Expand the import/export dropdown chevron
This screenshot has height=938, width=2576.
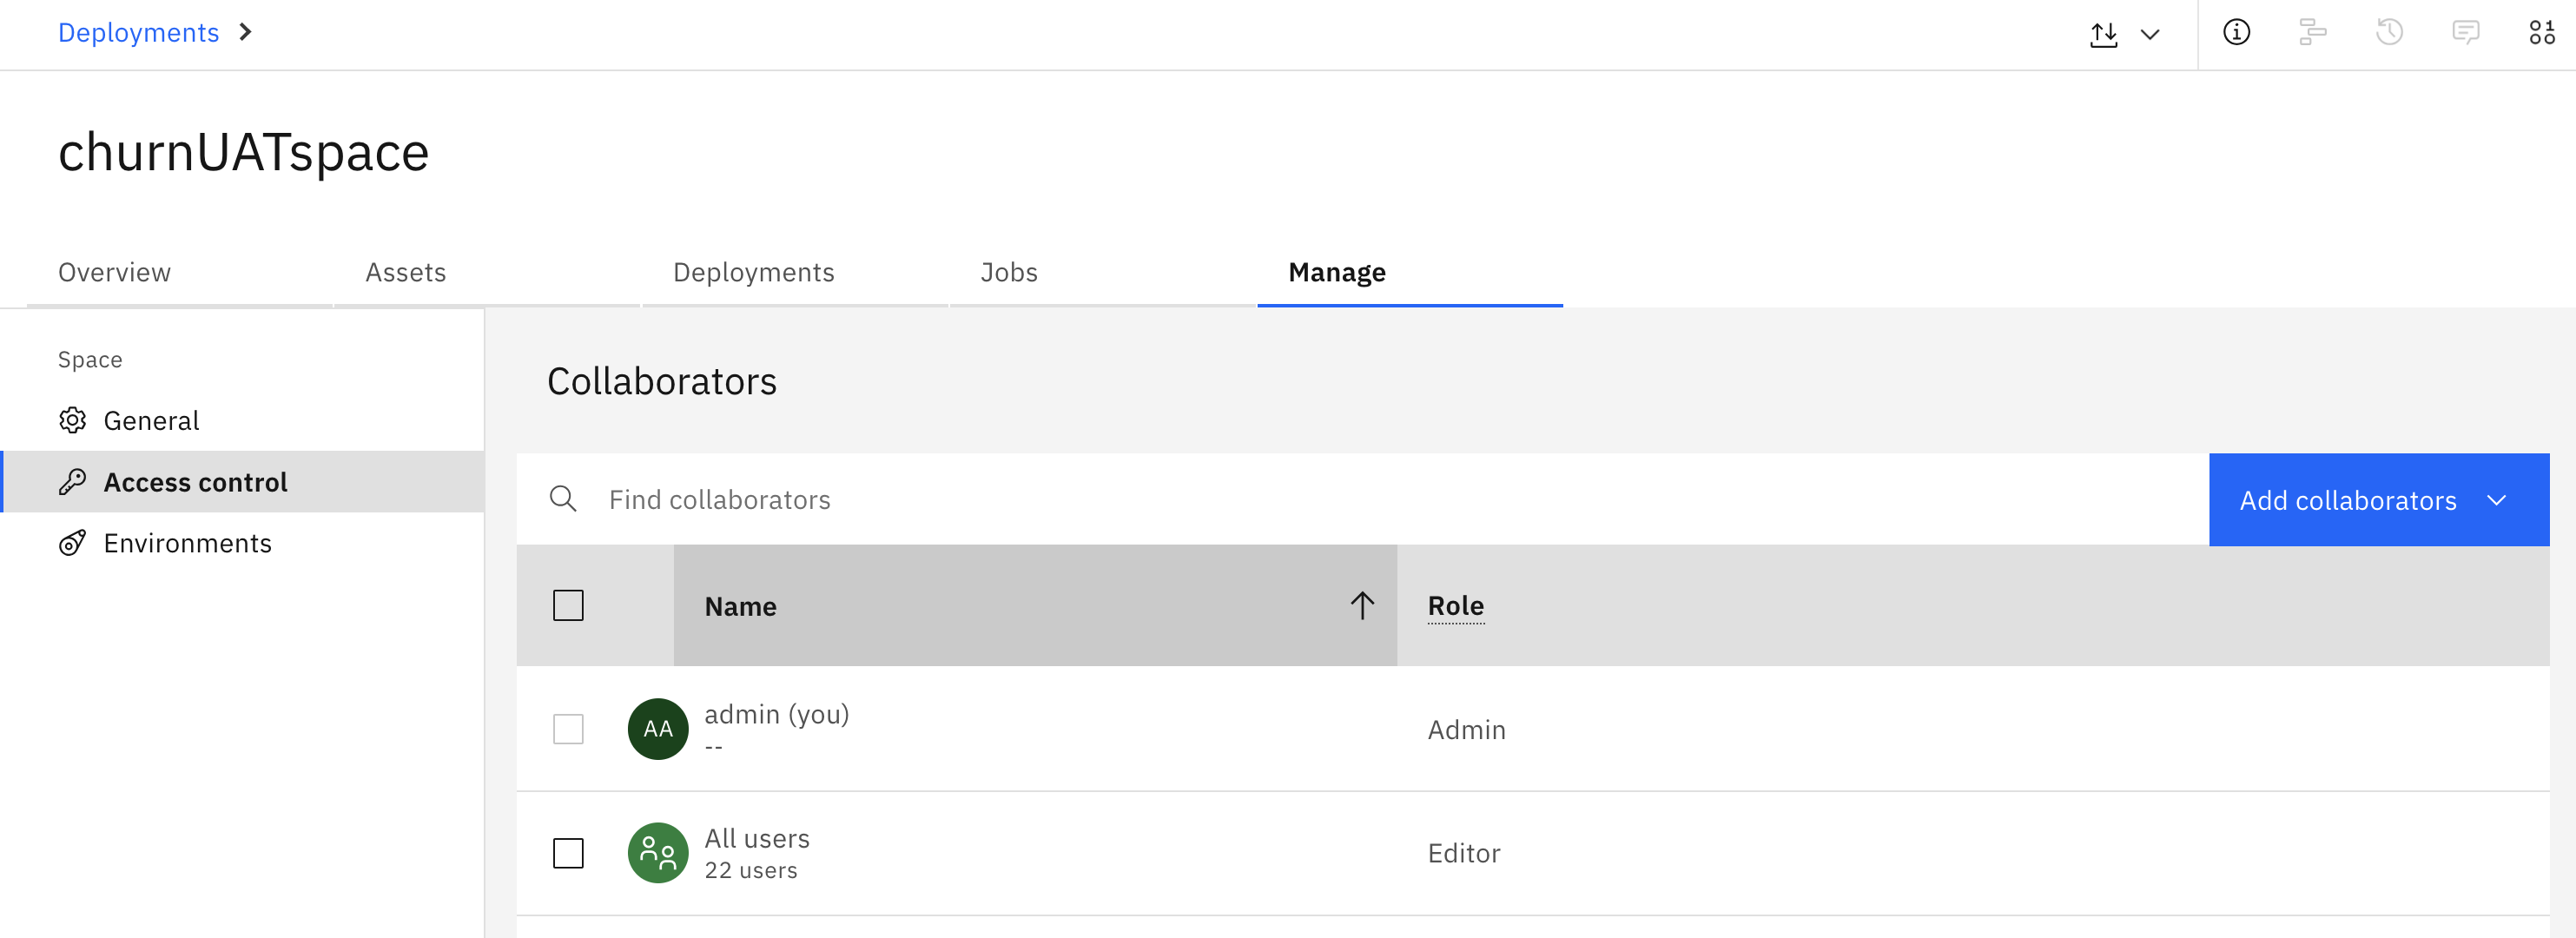[2149, 34]
